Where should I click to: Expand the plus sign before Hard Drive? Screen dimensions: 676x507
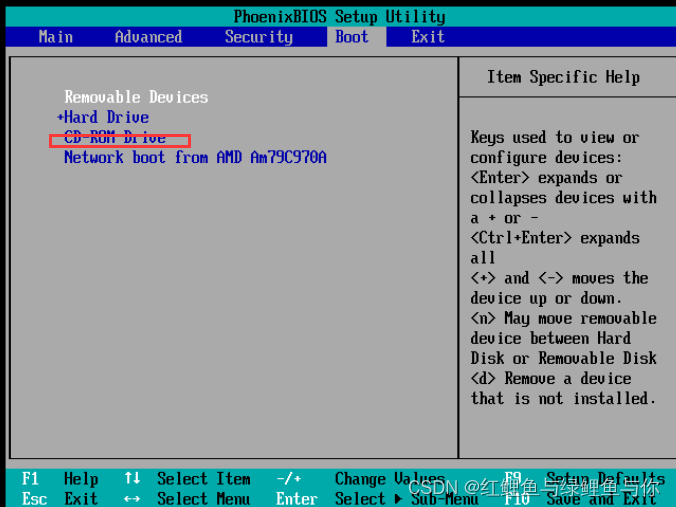pos(60,116)
